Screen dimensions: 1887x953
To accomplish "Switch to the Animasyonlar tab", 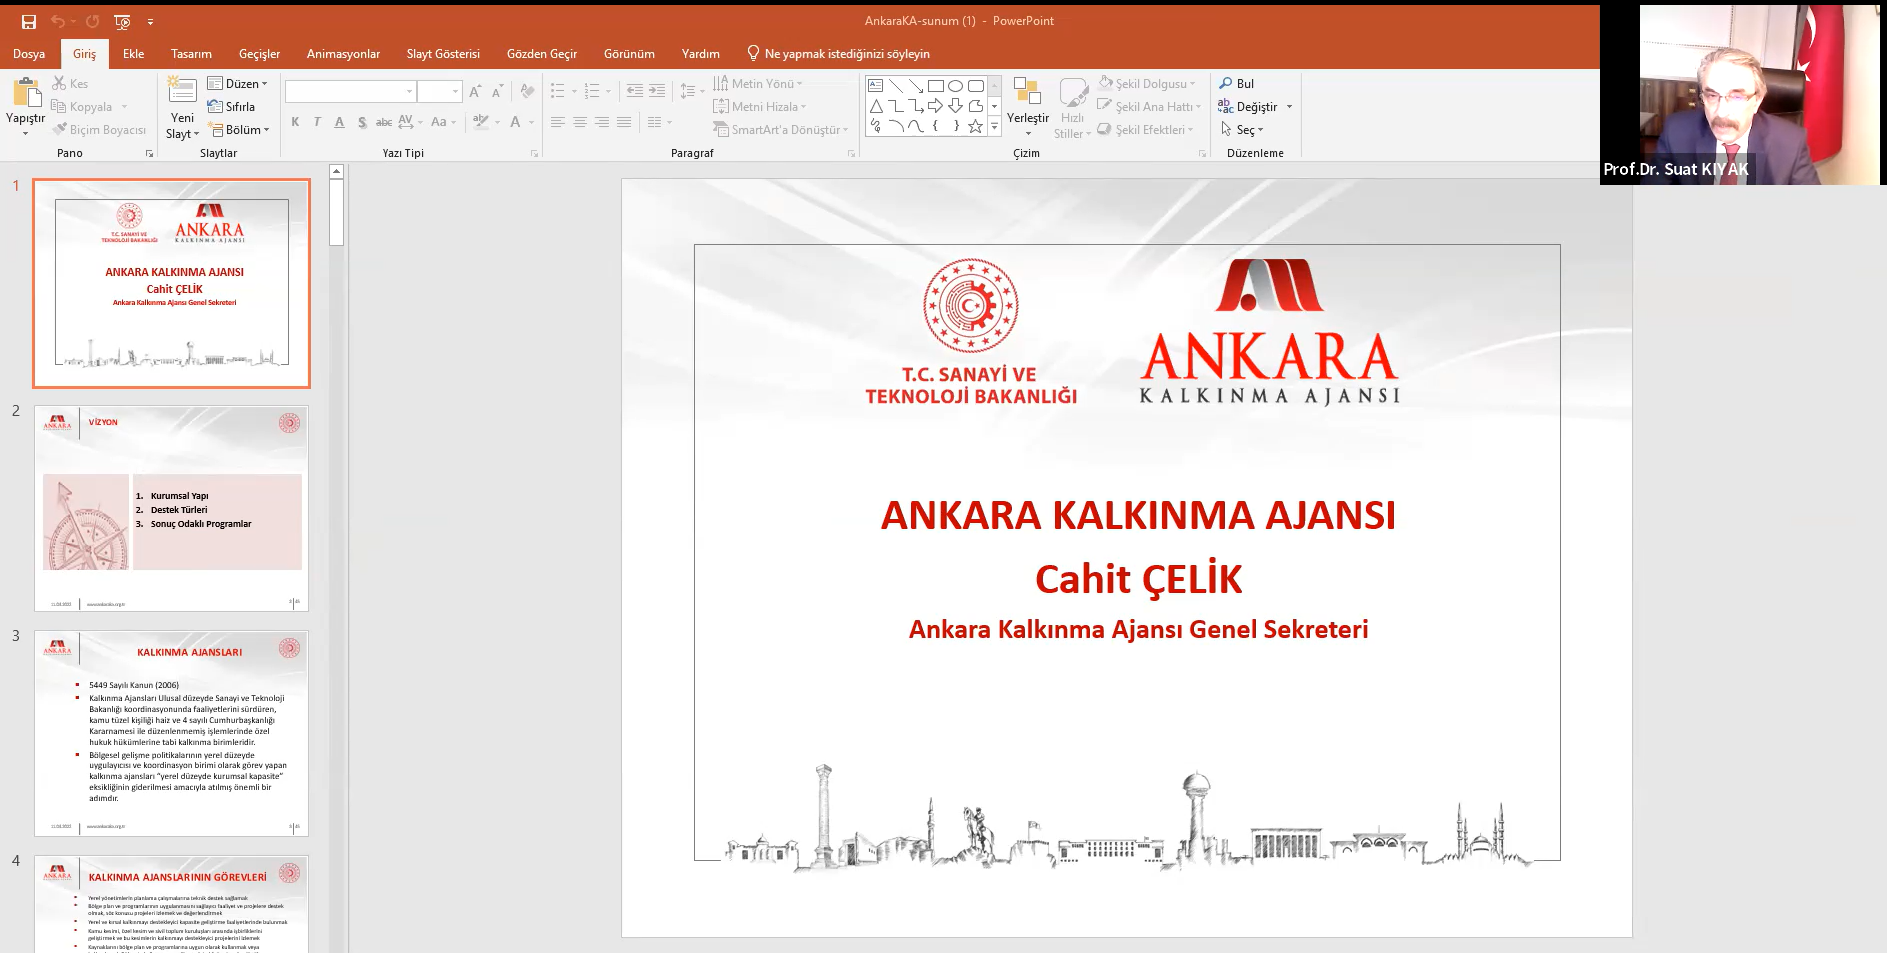I will pyautogui.click(x=343, y=54).
